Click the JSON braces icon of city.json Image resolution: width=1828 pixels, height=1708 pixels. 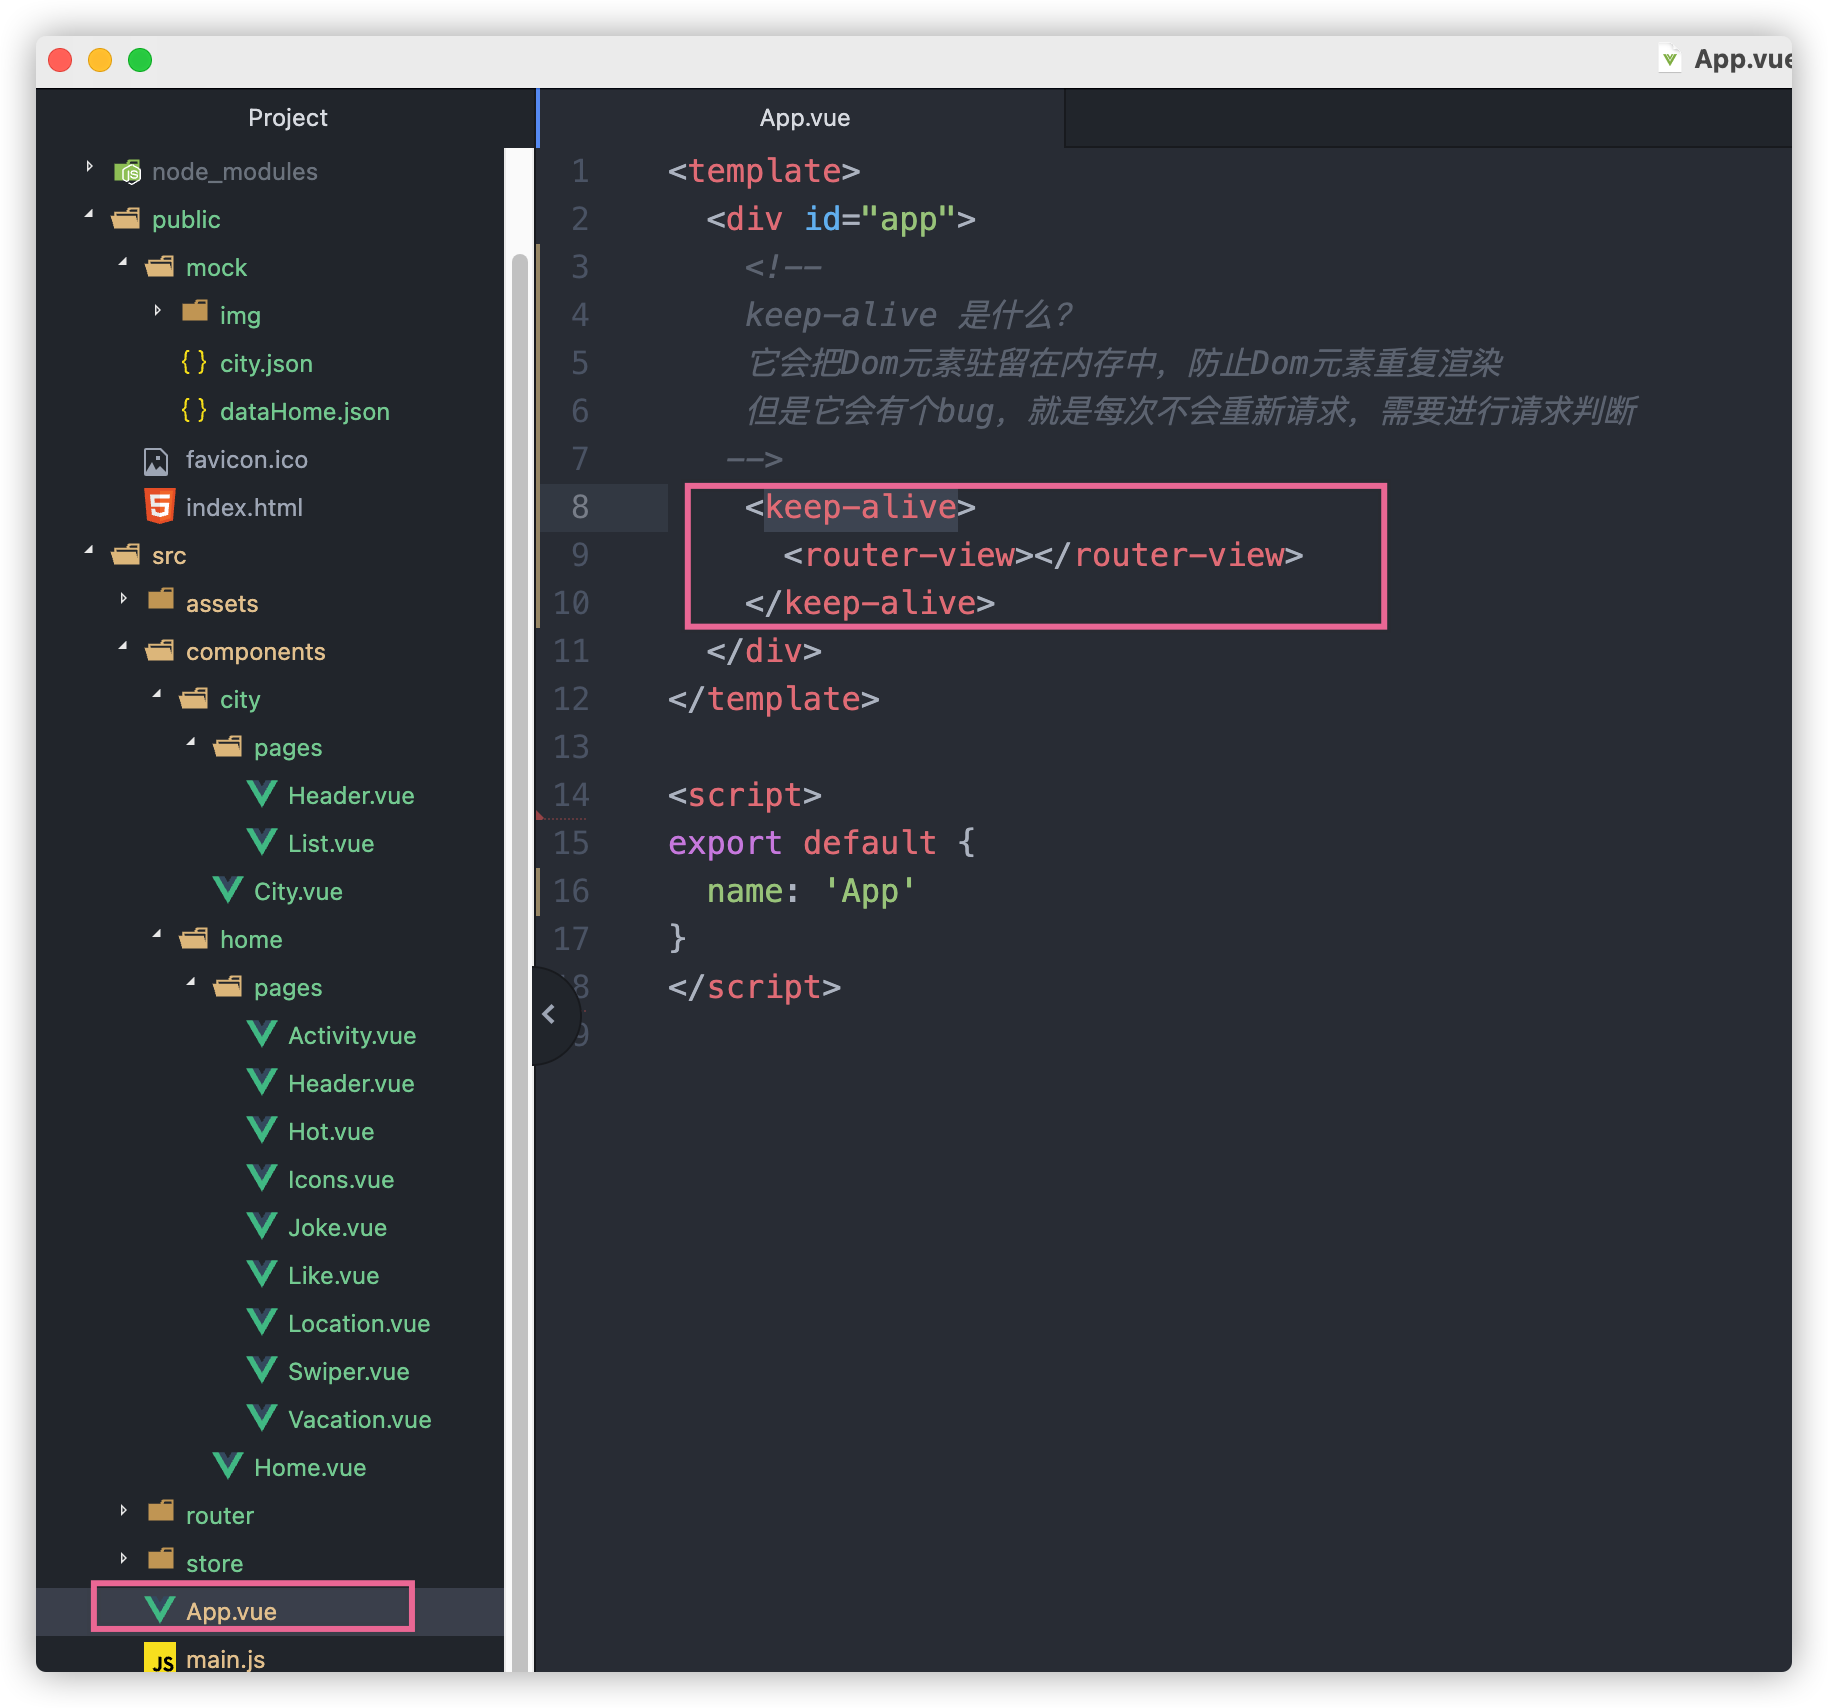coord(194,362)
